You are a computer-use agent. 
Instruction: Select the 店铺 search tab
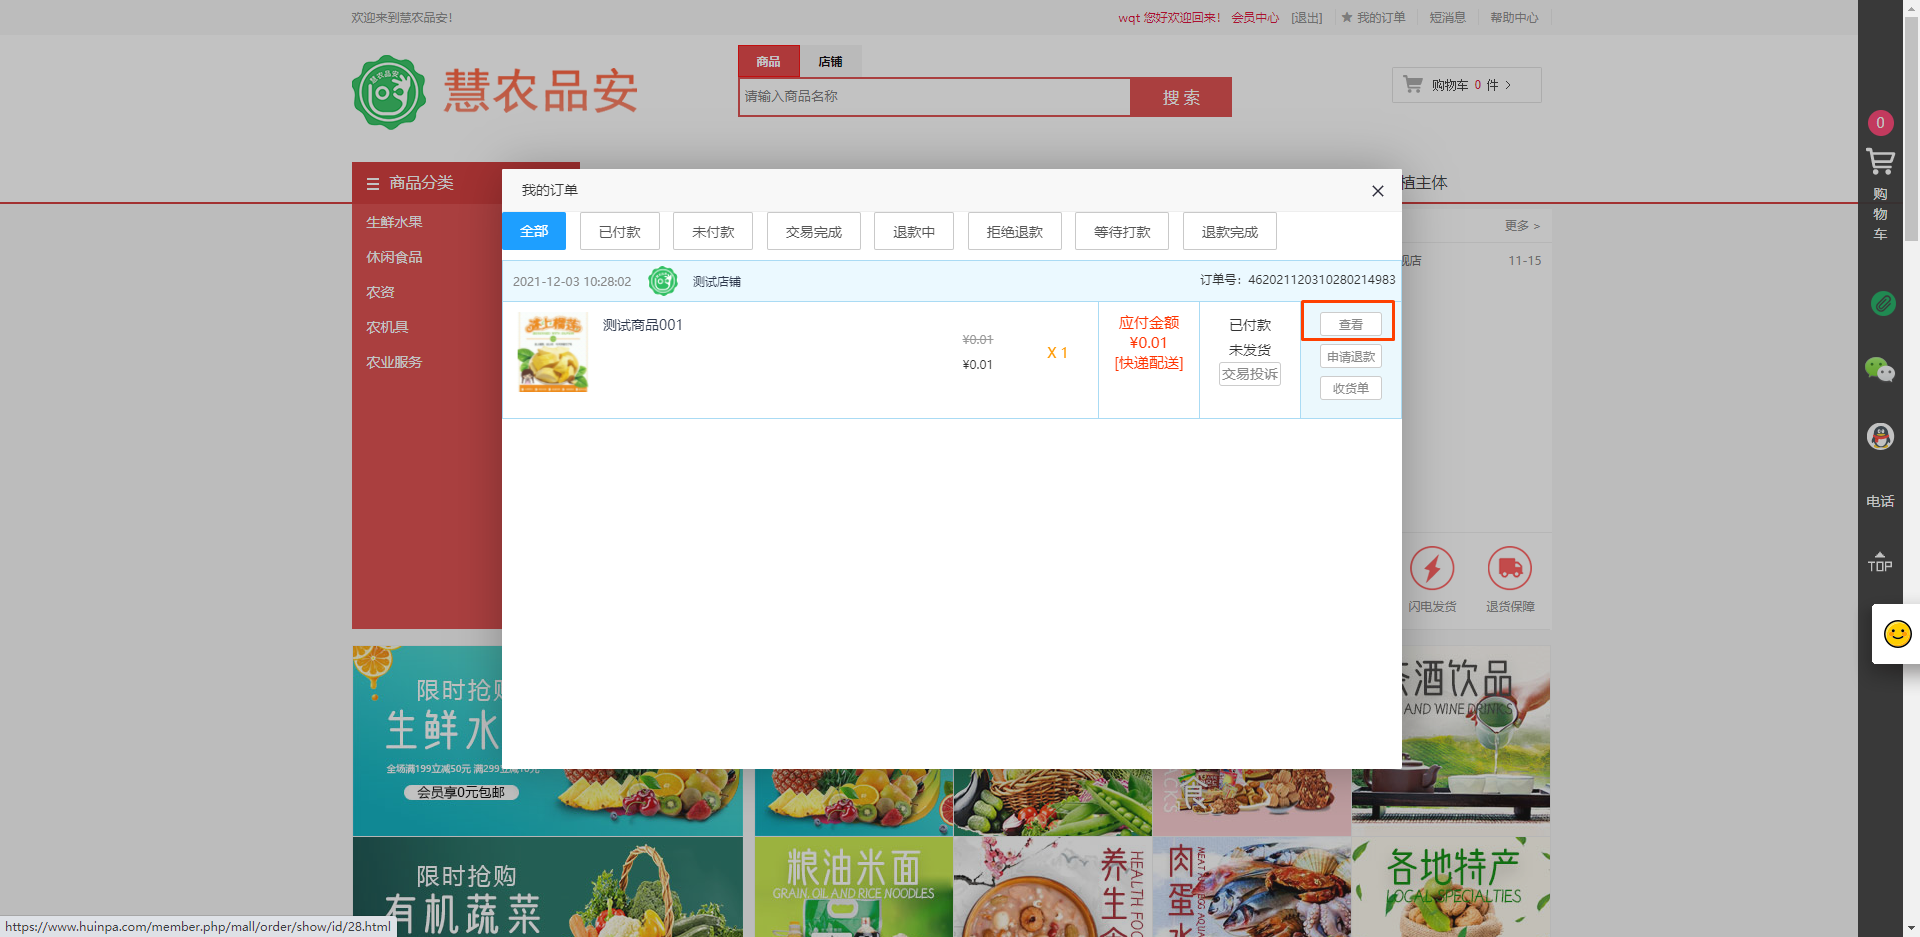(x=830, y=62)
